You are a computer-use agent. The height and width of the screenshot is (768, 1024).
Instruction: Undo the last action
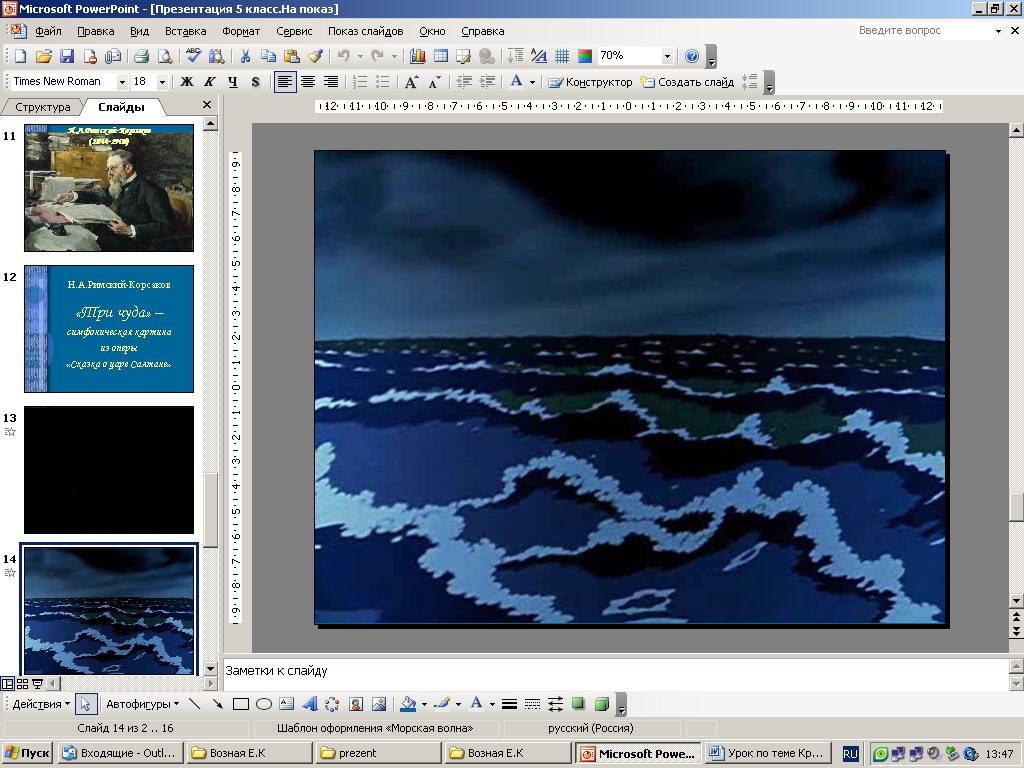[344, 56]
